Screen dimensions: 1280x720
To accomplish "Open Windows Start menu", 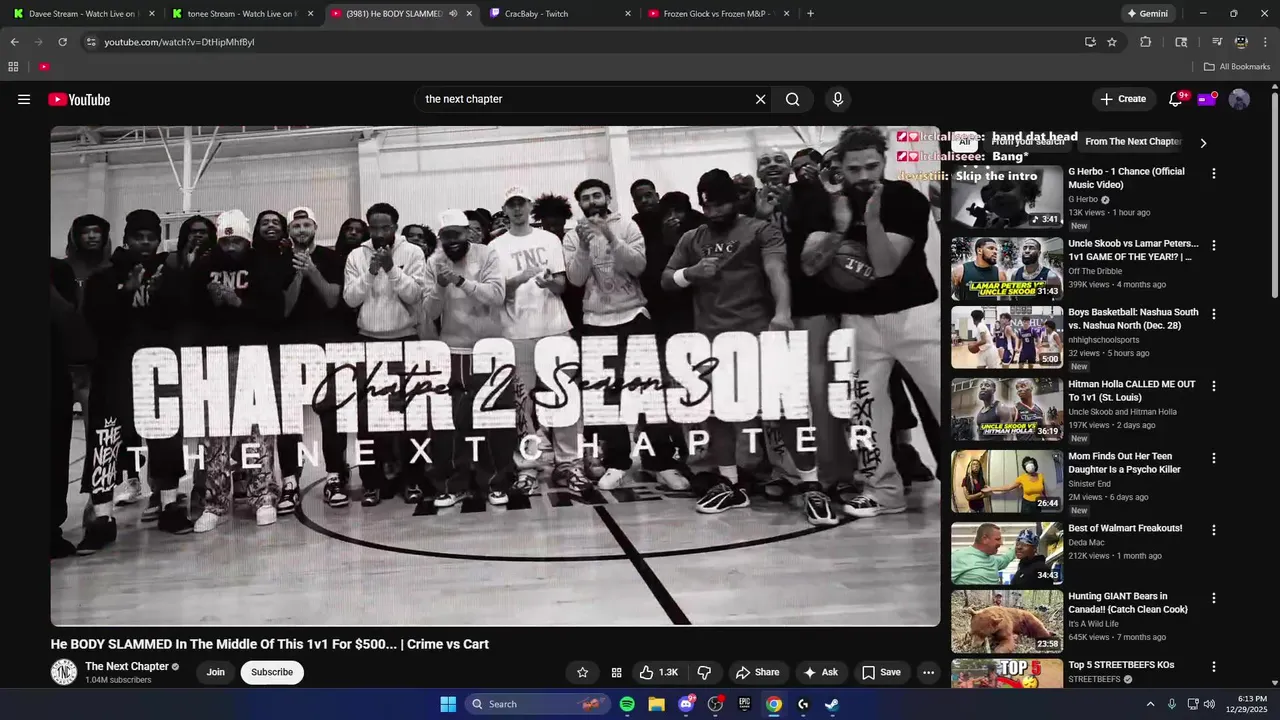I will pyautogui.click(x=448, y=704).
